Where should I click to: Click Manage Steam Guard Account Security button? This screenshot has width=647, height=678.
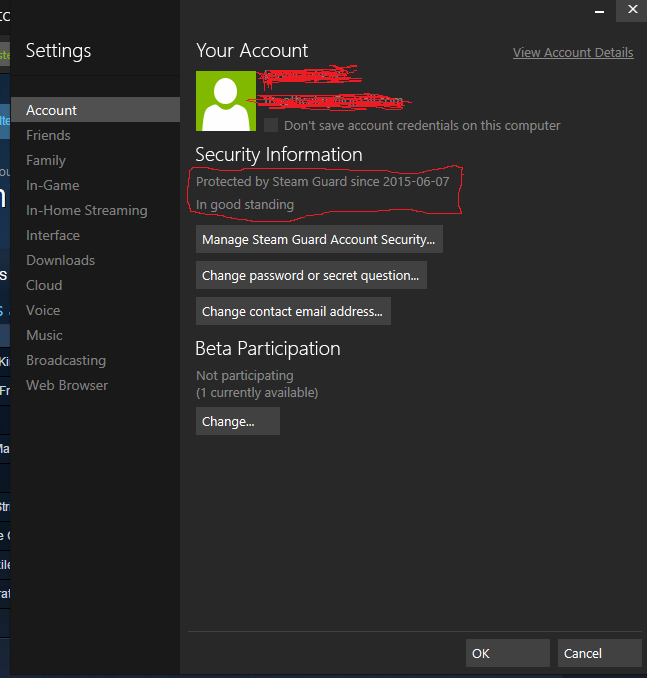pos(319,239)
